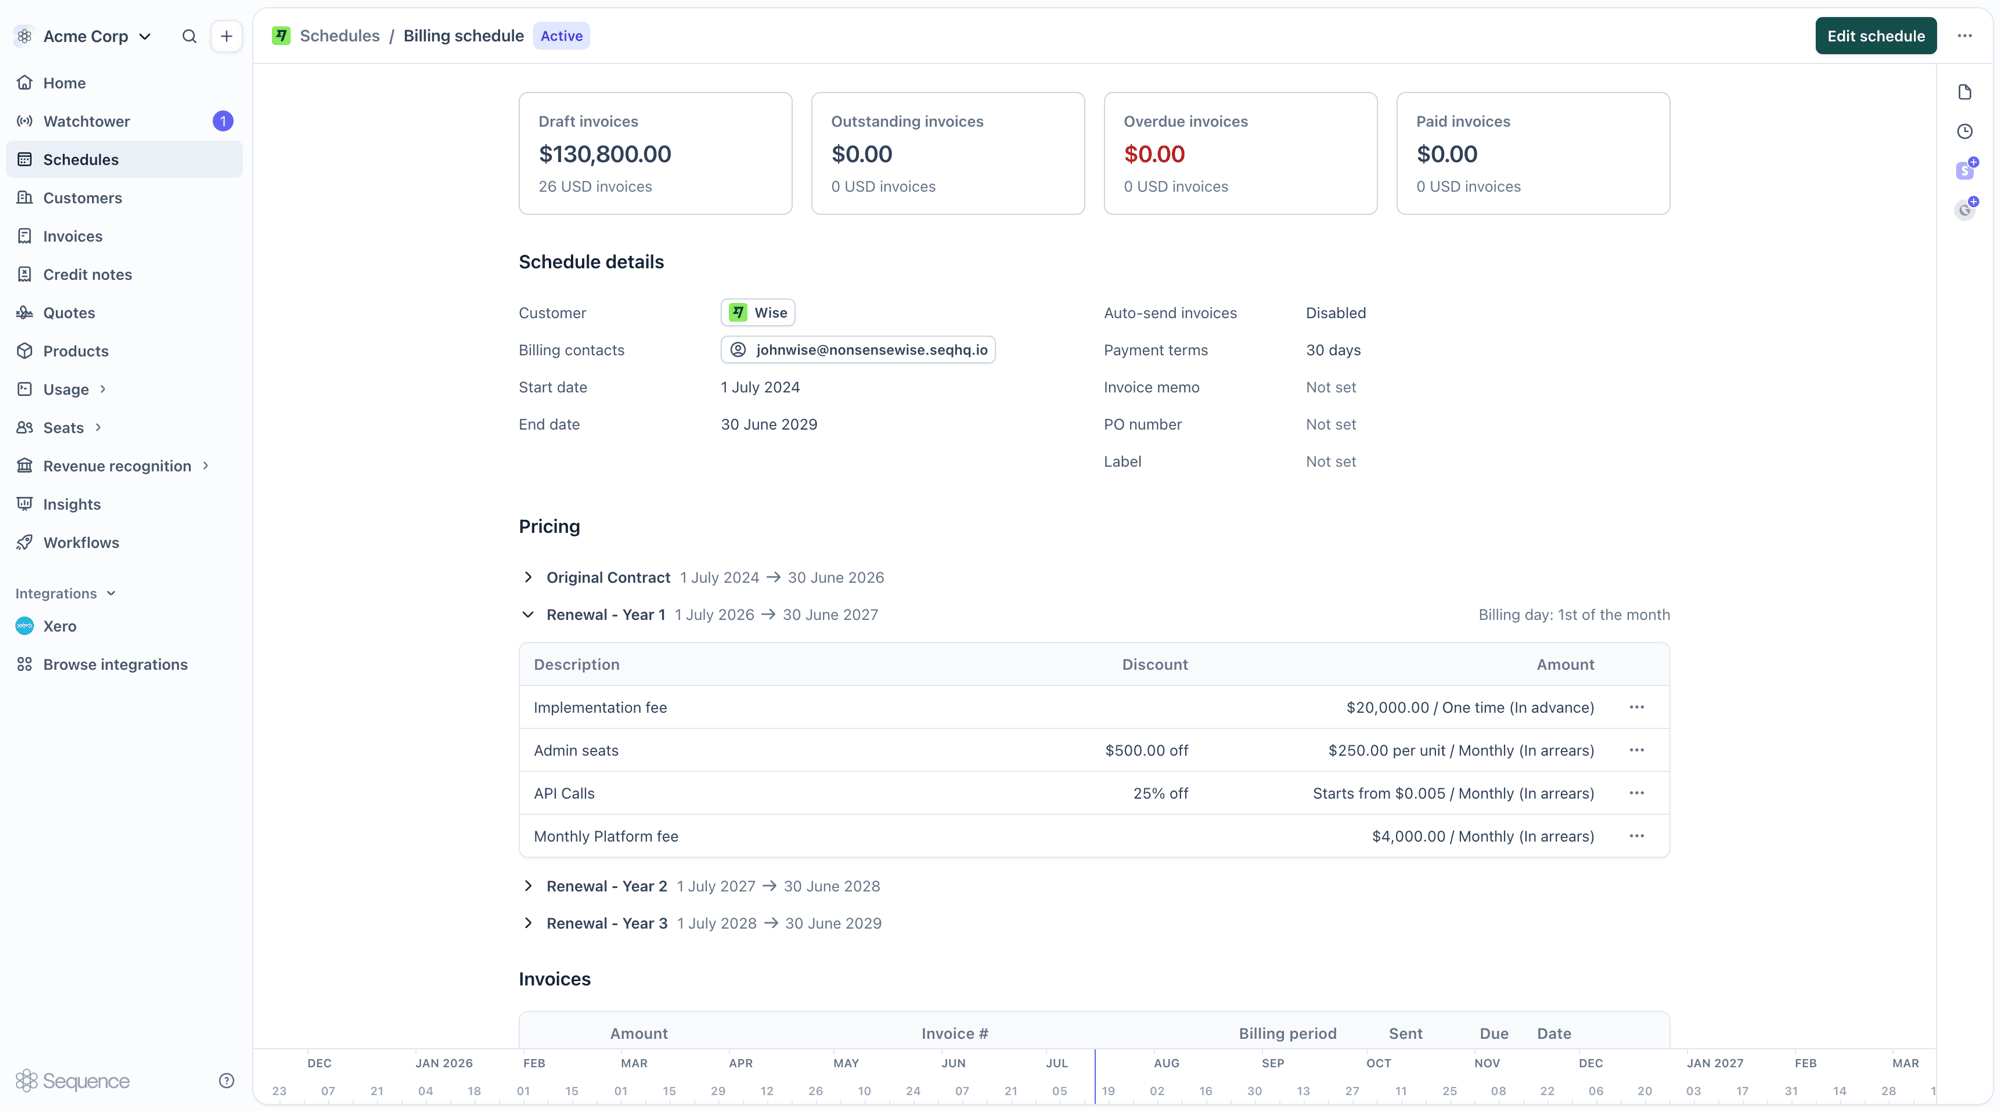Viewport: 2000px width, 1111px height.
Task: Open the Overdue invoices card
Action: pos(1240,153)
